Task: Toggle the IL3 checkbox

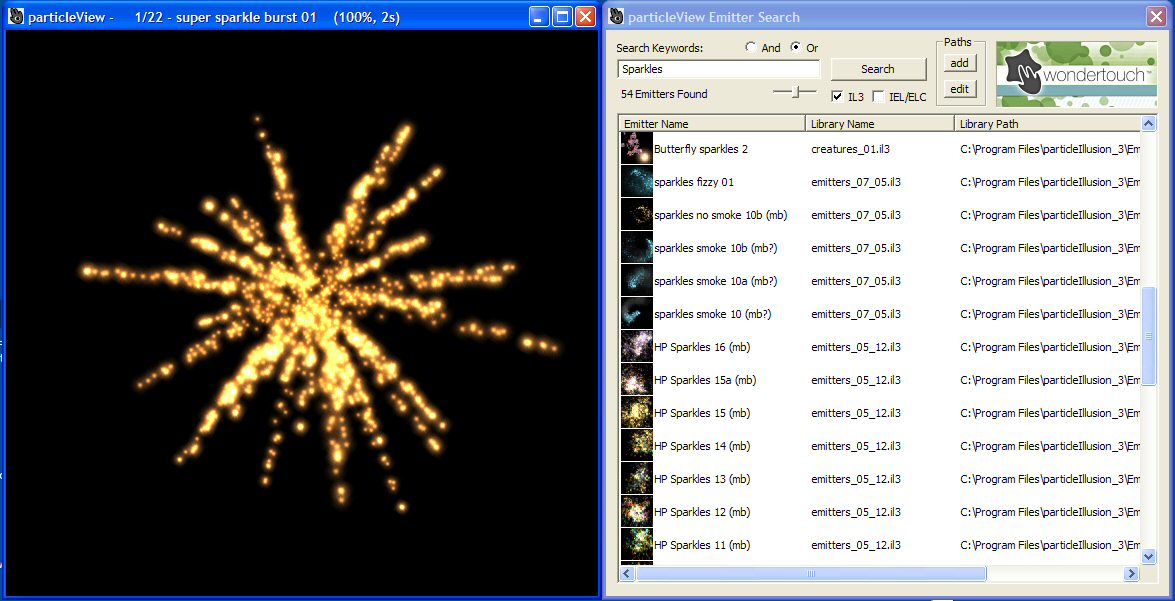Action: tap(837, 96)
